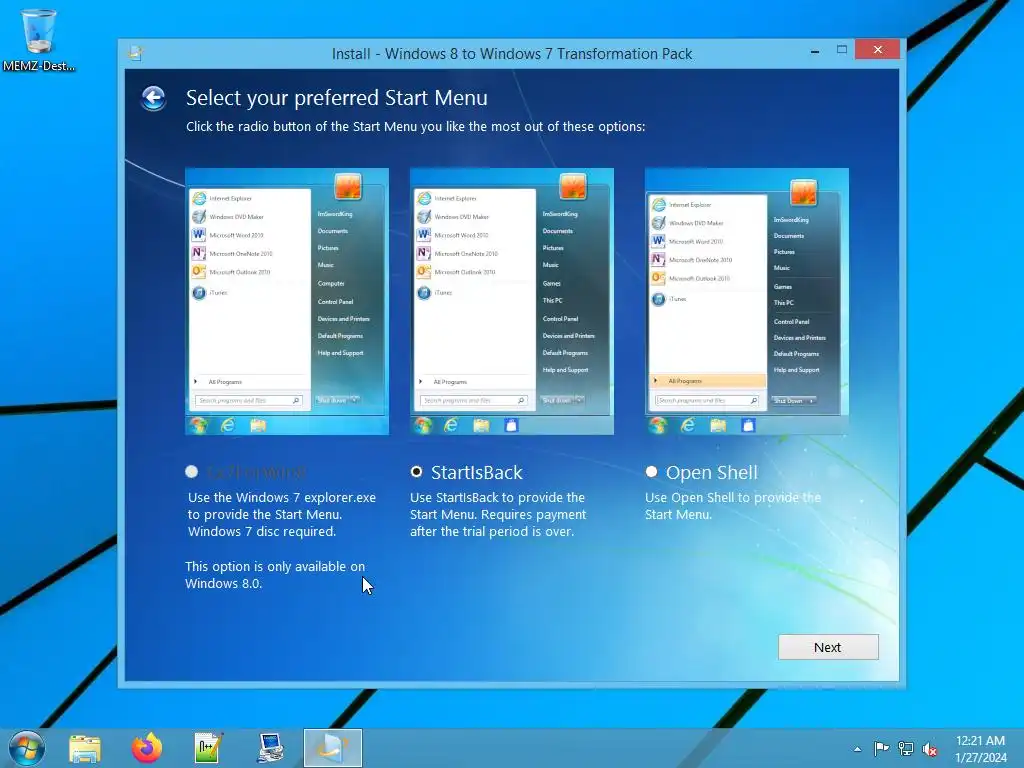Image resolution: width=1024 pixels, height=768 pixels.
Task: Click the StartIsBack label text
Action: 477,472
